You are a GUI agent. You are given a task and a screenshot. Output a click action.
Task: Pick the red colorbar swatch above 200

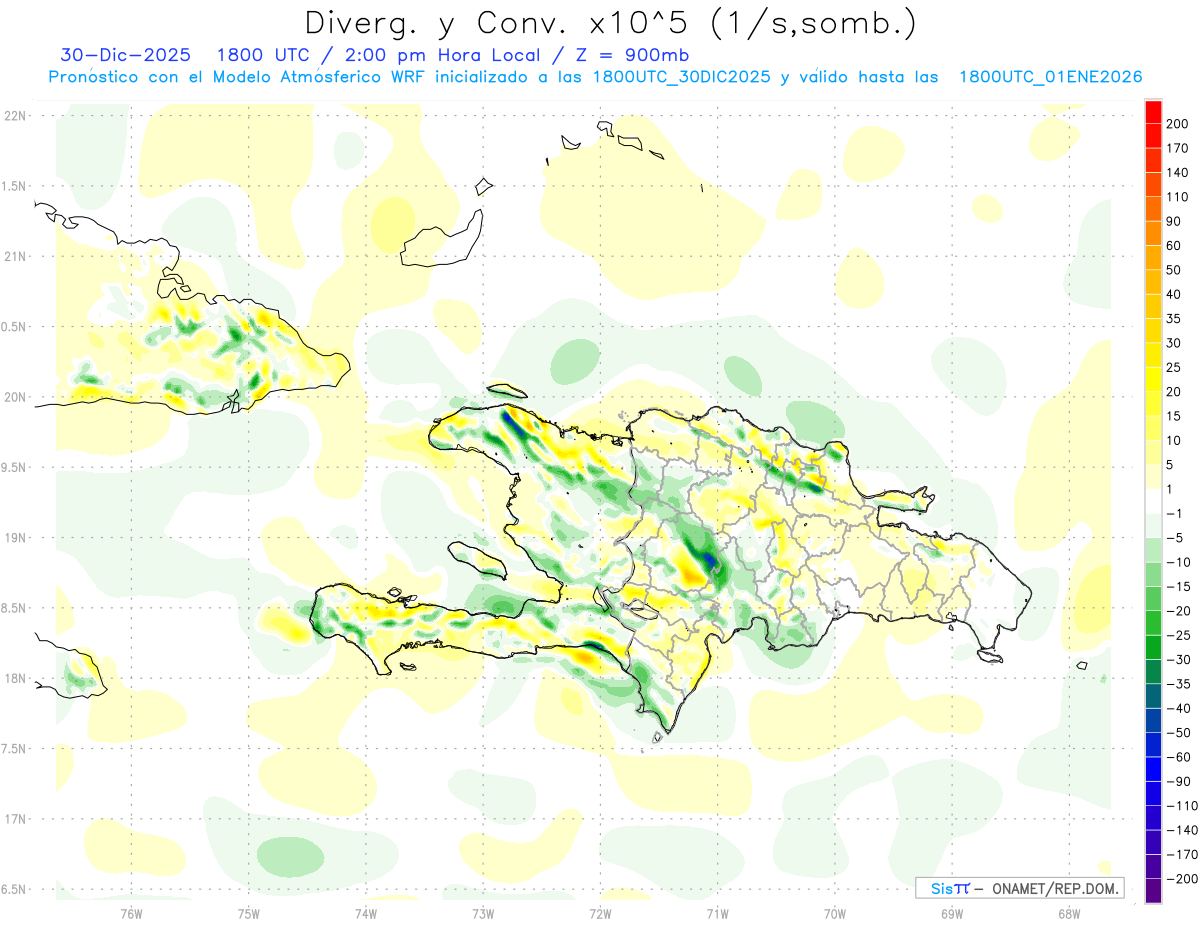1153,112
